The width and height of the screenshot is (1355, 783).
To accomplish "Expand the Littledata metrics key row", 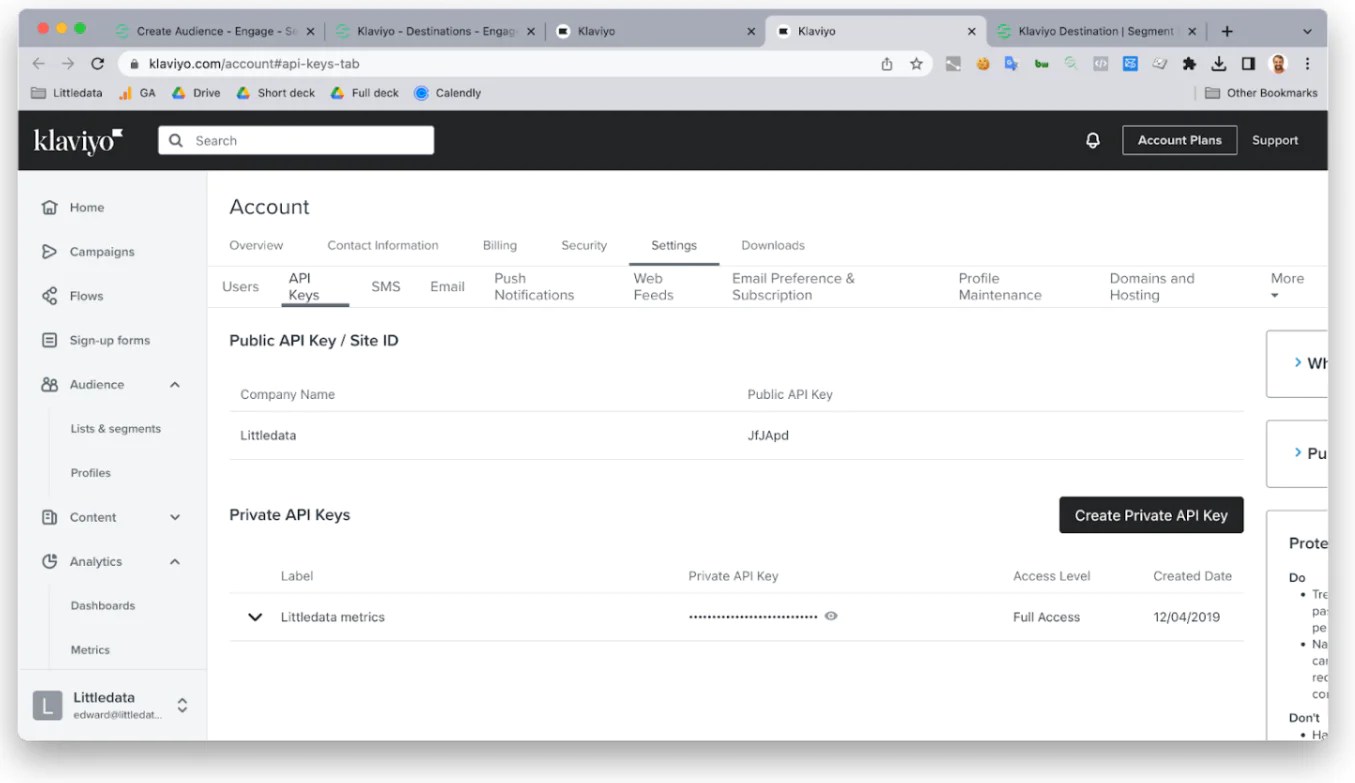I will click(255, 617).
